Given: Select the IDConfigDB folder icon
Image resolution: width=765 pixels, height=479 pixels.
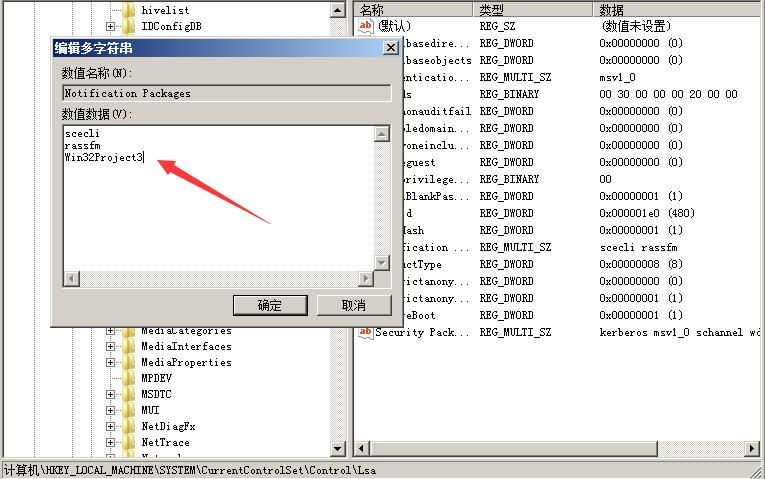Looking at the screenshot, I should click(129, 26).
